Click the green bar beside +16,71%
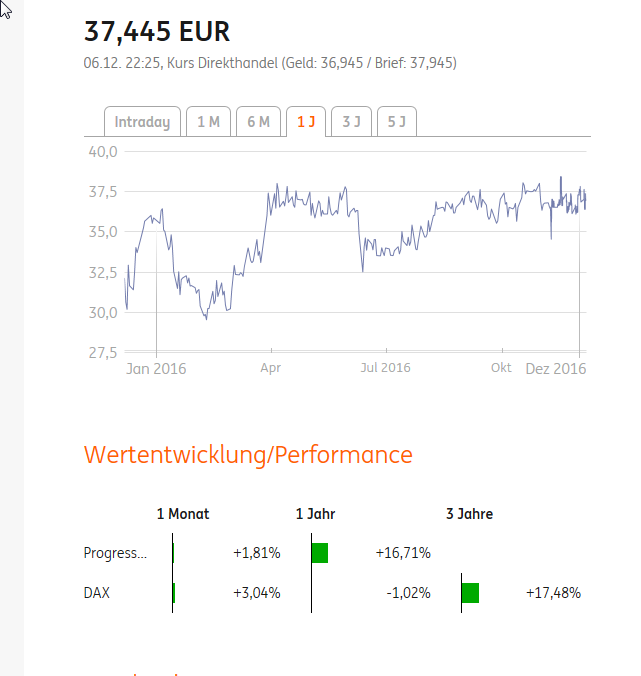 coord(320,553)
